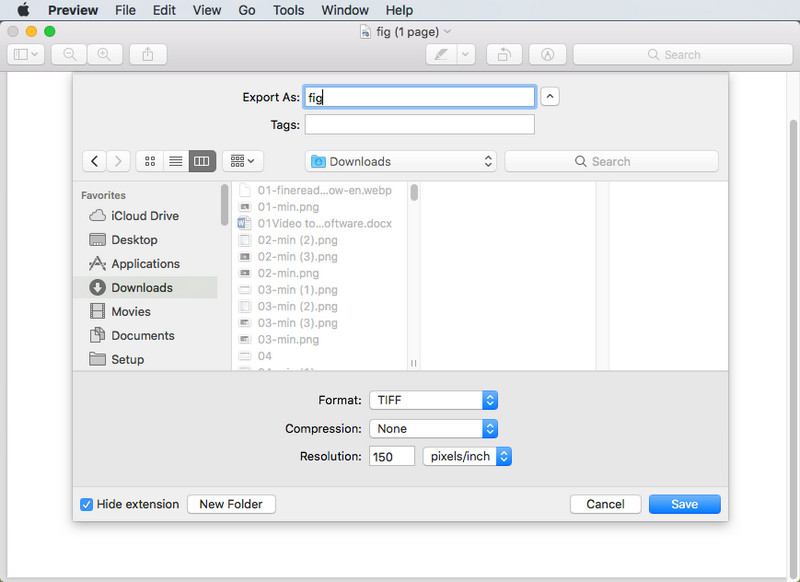Click the zoom out magnifier icon
800x582 pixels.
pyautogui.click(x=71, y=55)
